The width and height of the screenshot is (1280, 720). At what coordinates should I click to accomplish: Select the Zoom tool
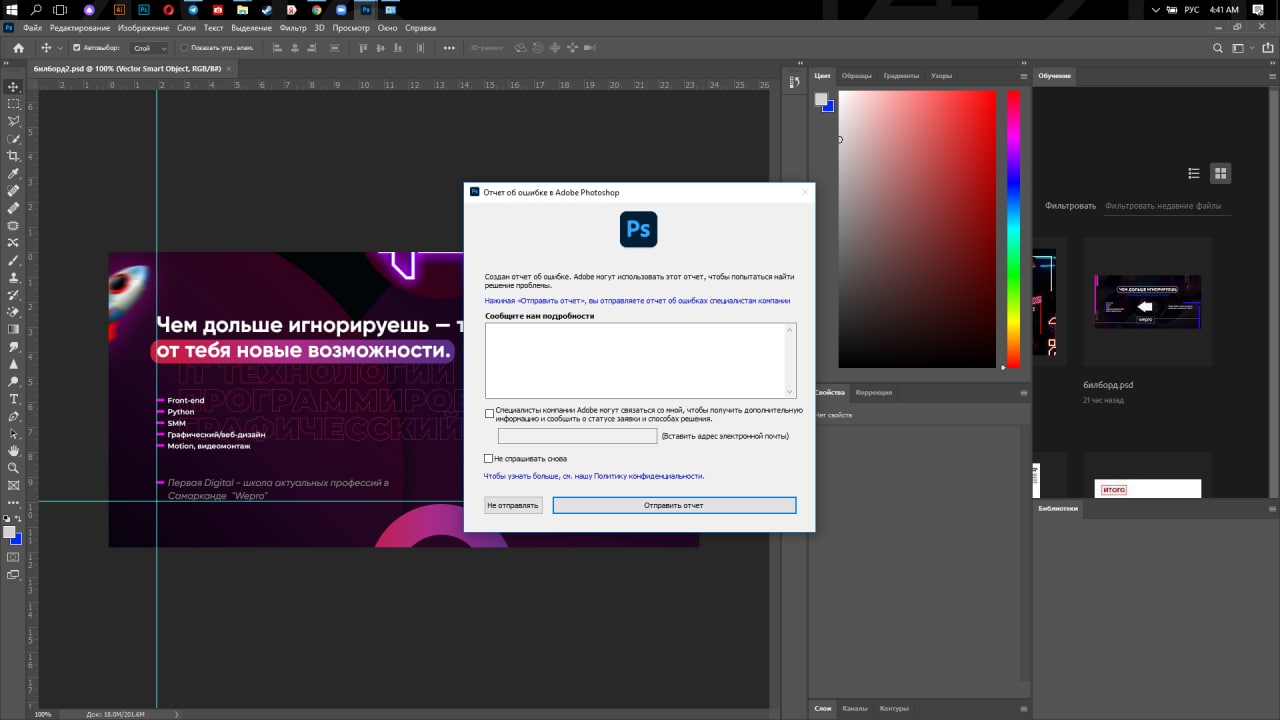point(13,468)
